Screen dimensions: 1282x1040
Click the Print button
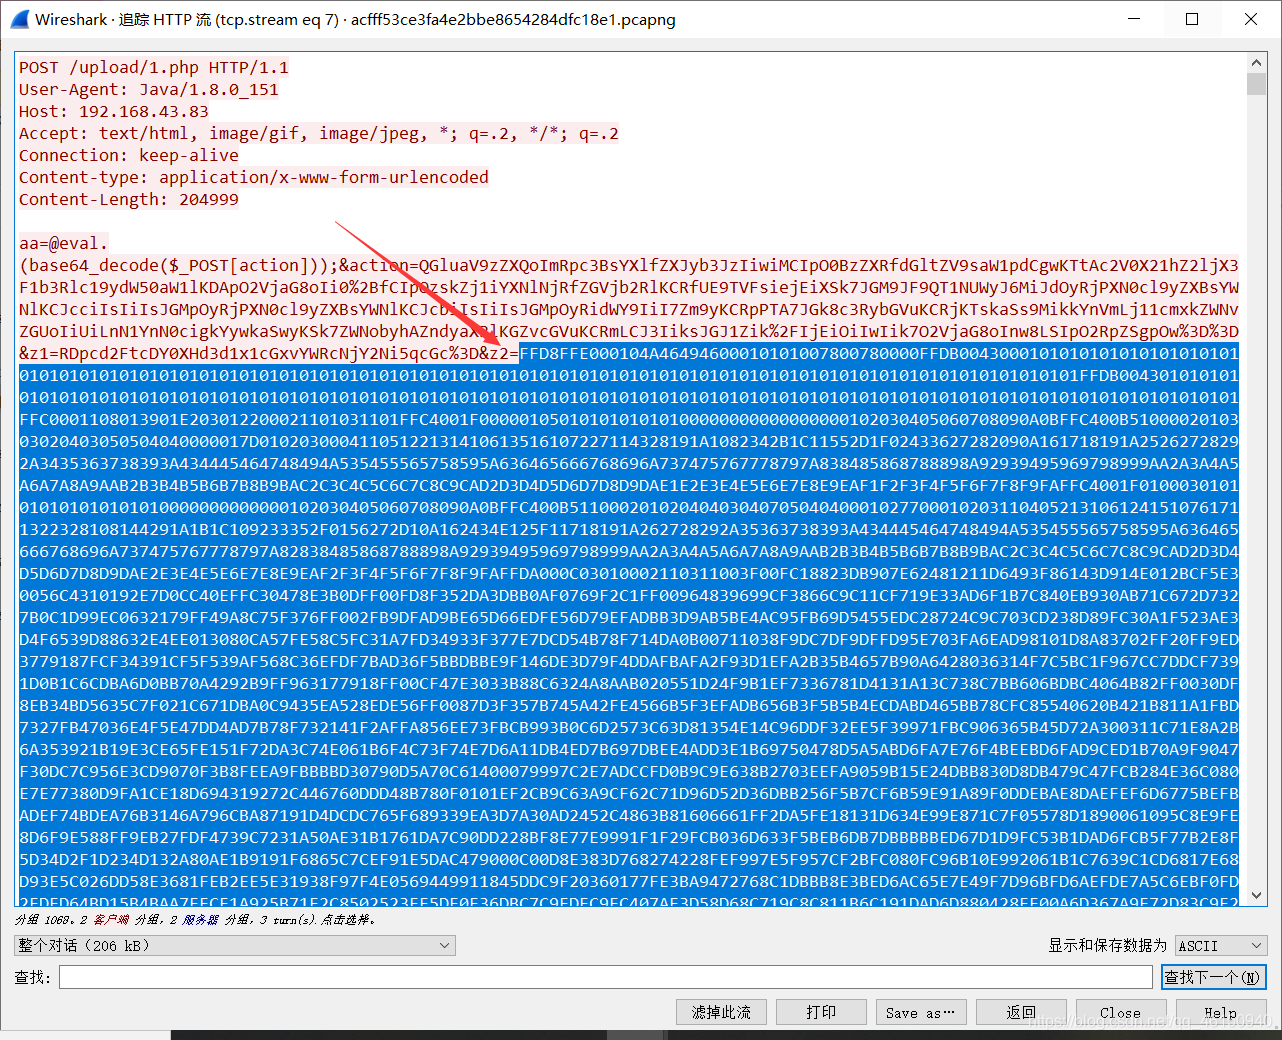point(821,1012)
